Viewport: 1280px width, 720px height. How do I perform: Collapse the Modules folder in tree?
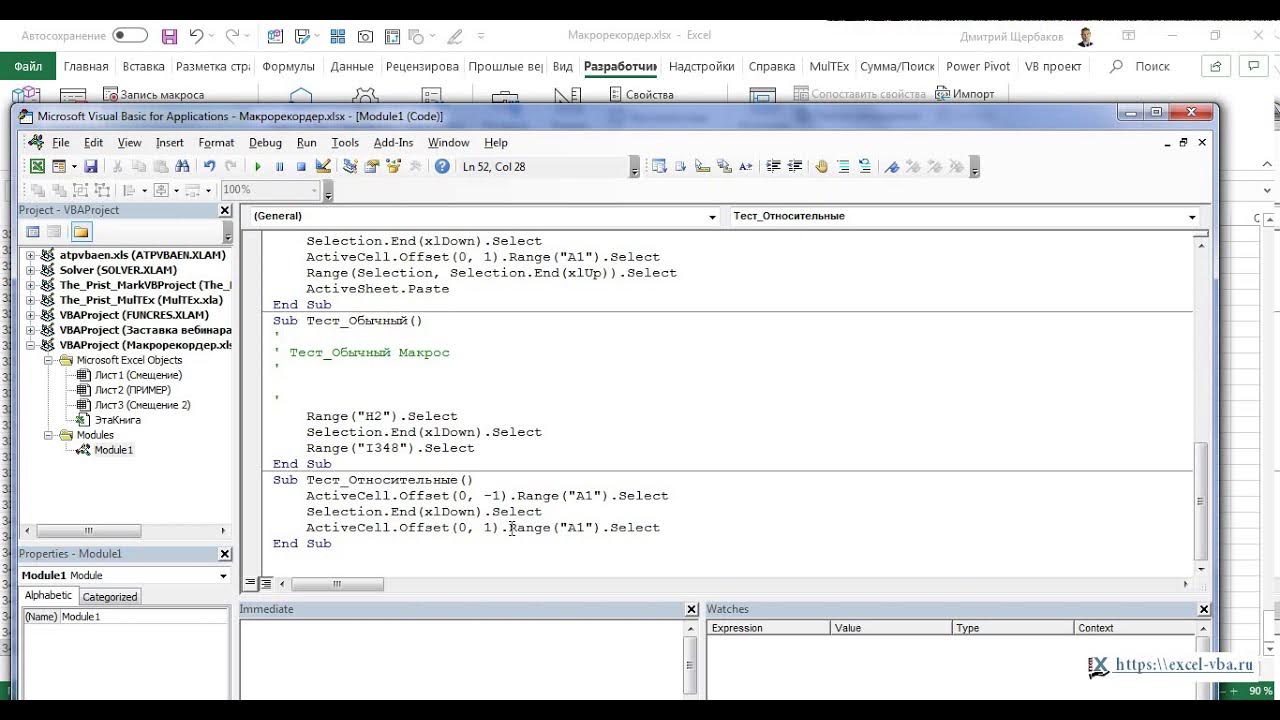[49, 435]
